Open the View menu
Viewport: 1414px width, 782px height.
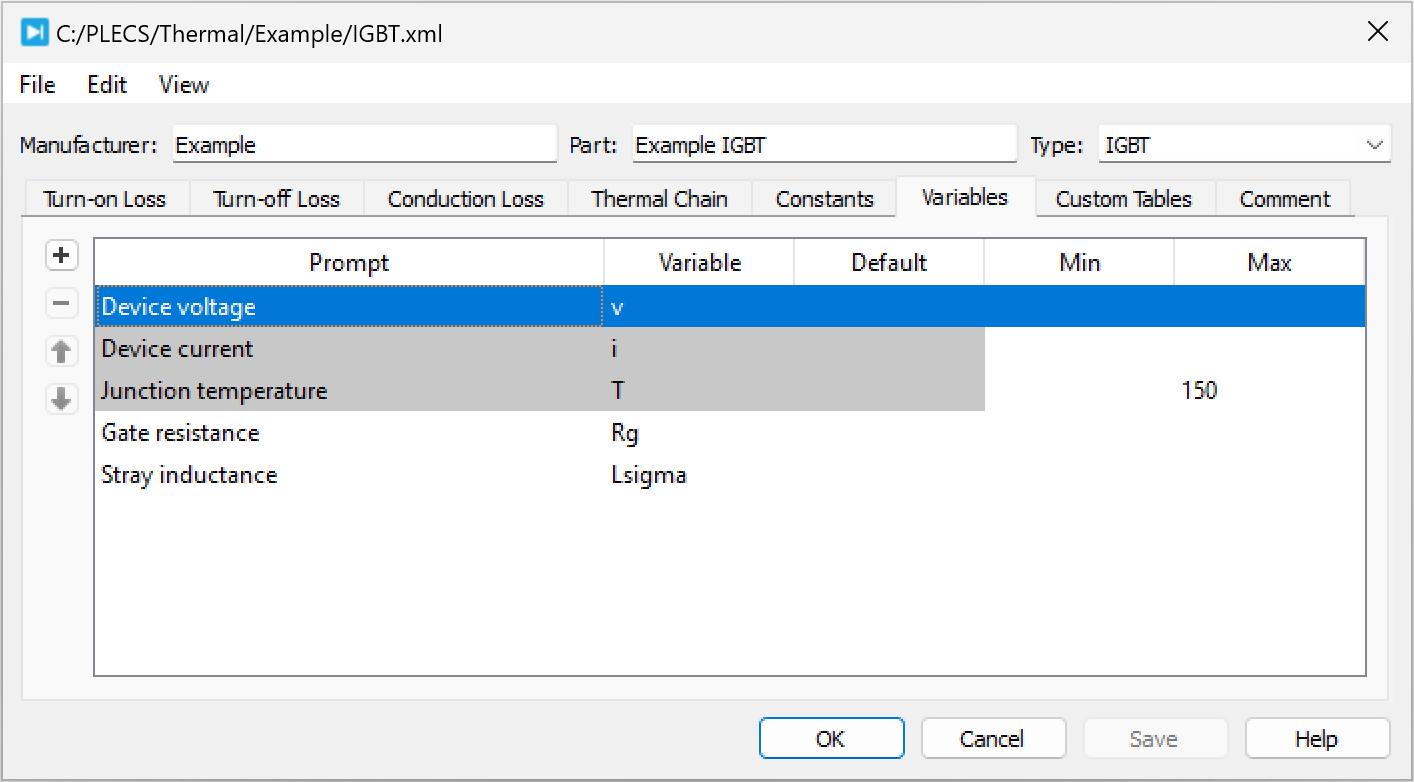184,85
